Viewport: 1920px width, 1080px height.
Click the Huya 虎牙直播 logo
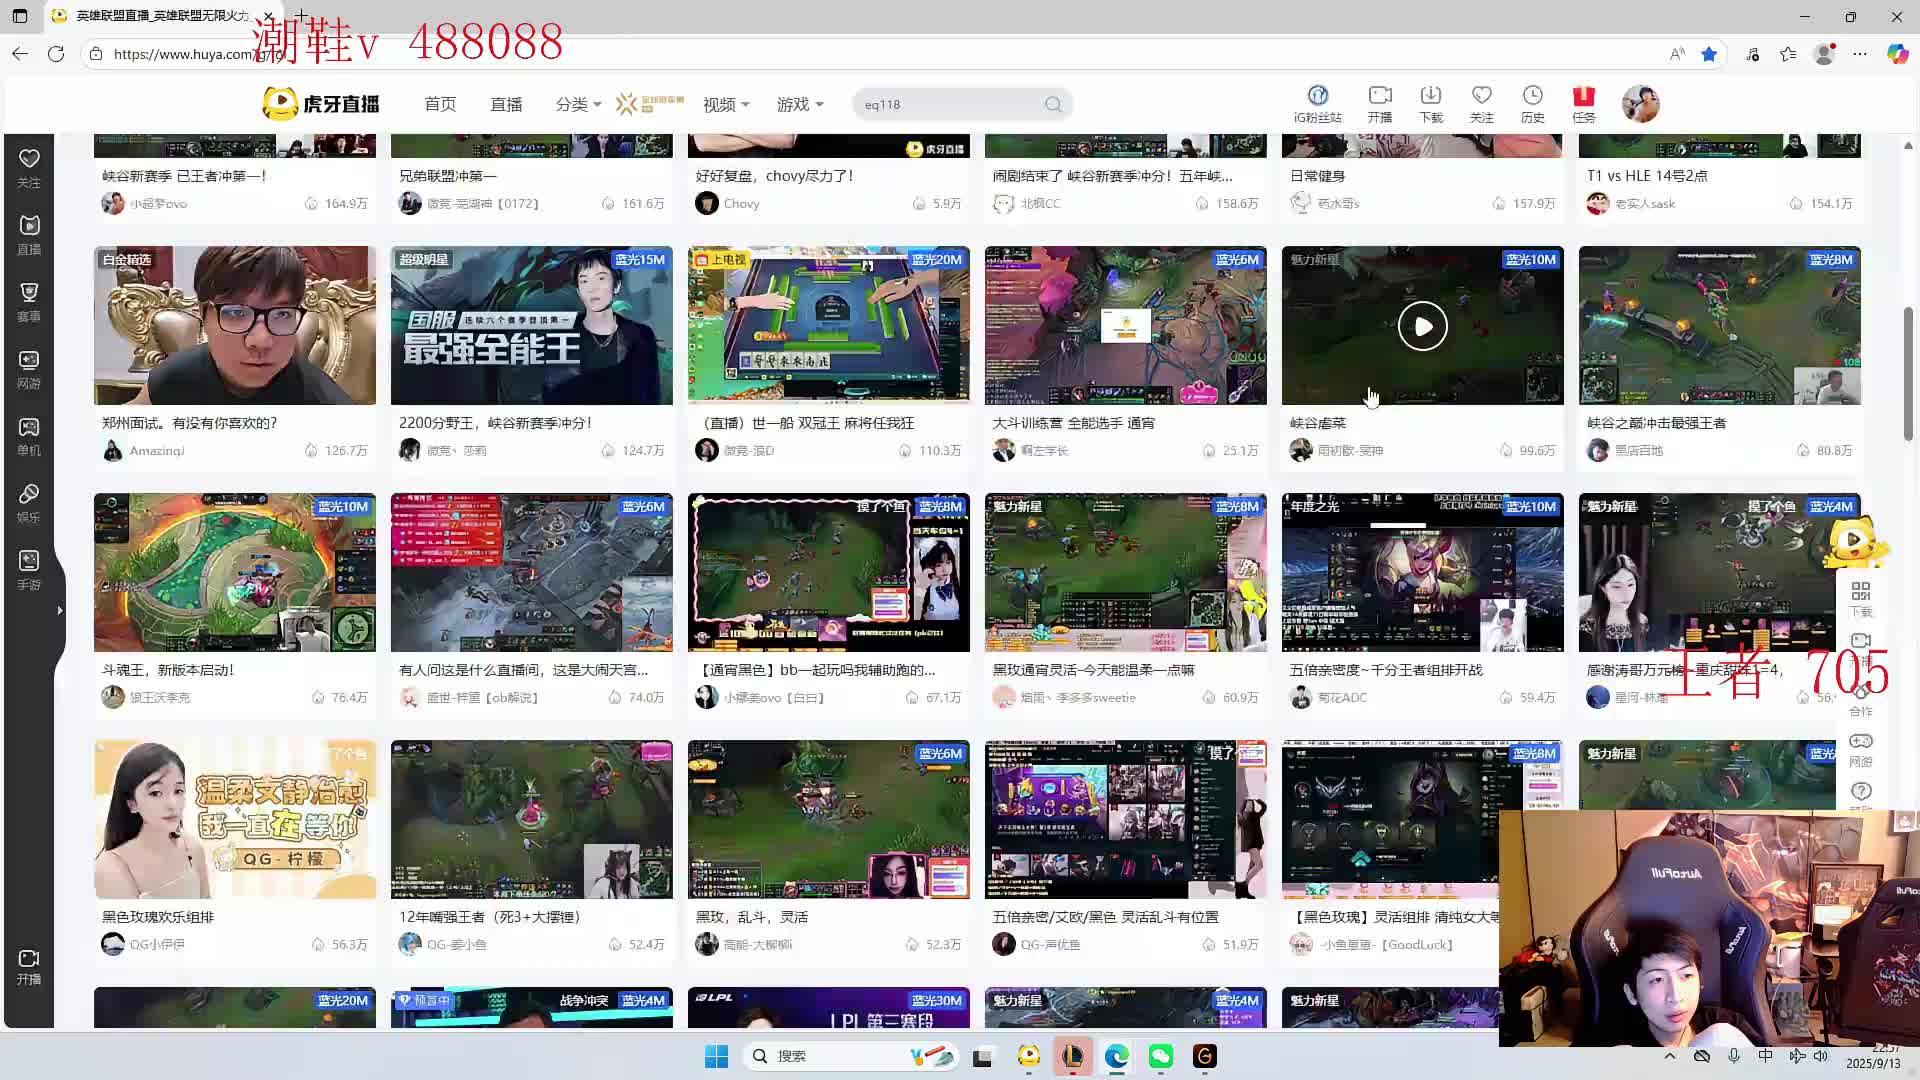[x=321, y=104]
